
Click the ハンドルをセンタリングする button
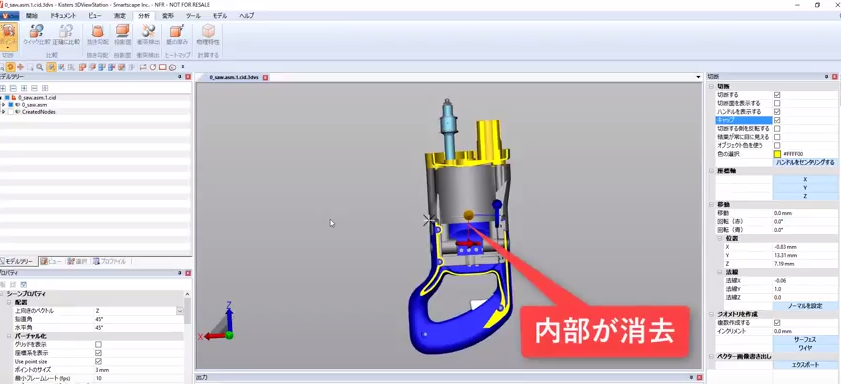[805, 162]
